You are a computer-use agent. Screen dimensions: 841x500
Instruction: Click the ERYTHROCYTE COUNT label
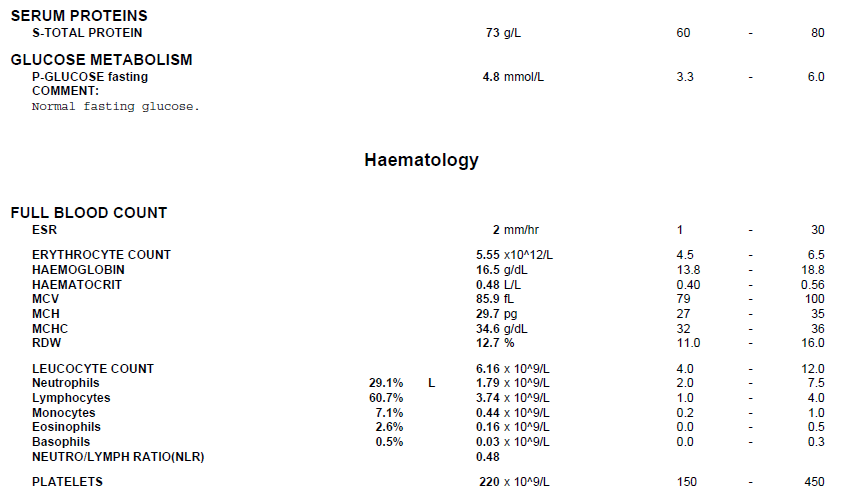tap(101, 255)
